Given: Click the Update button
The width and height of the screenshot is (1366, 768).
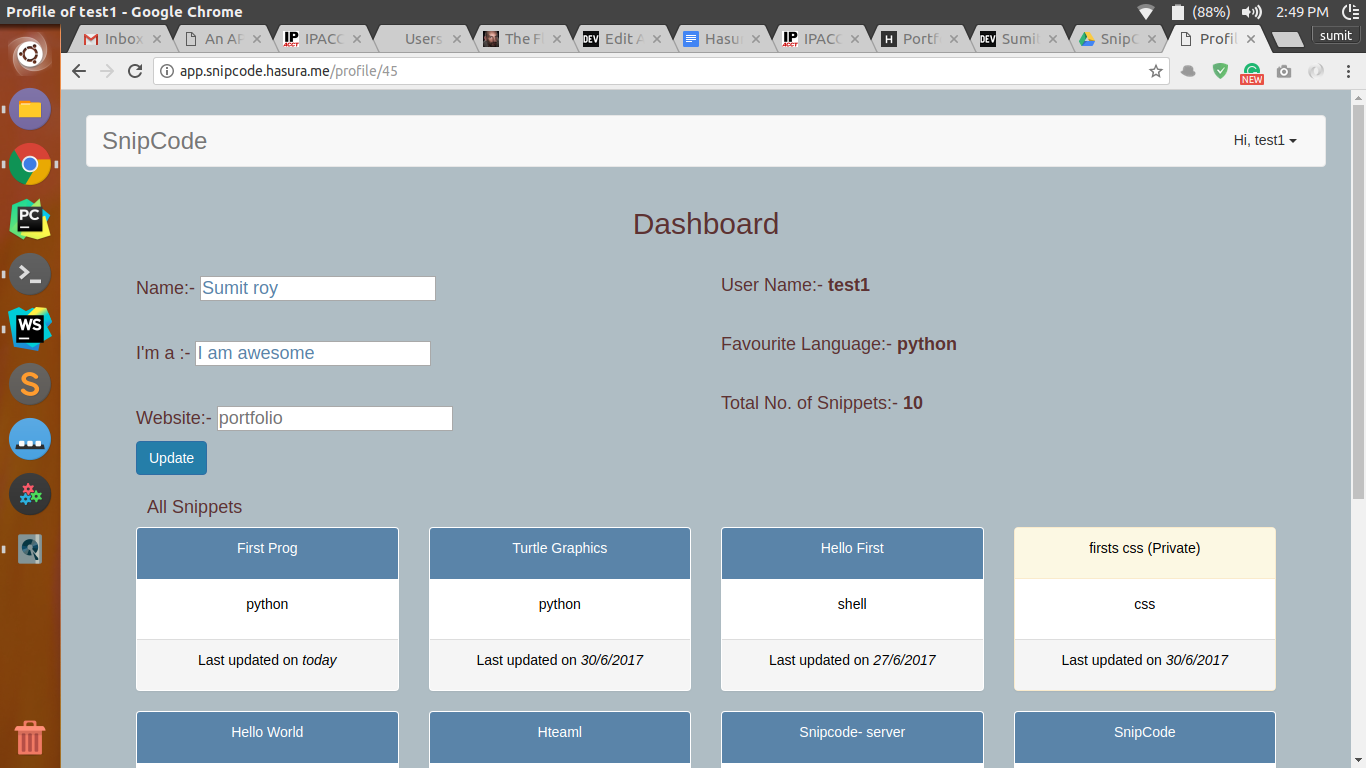Looking at the screenshot, I should pos(171,458).
